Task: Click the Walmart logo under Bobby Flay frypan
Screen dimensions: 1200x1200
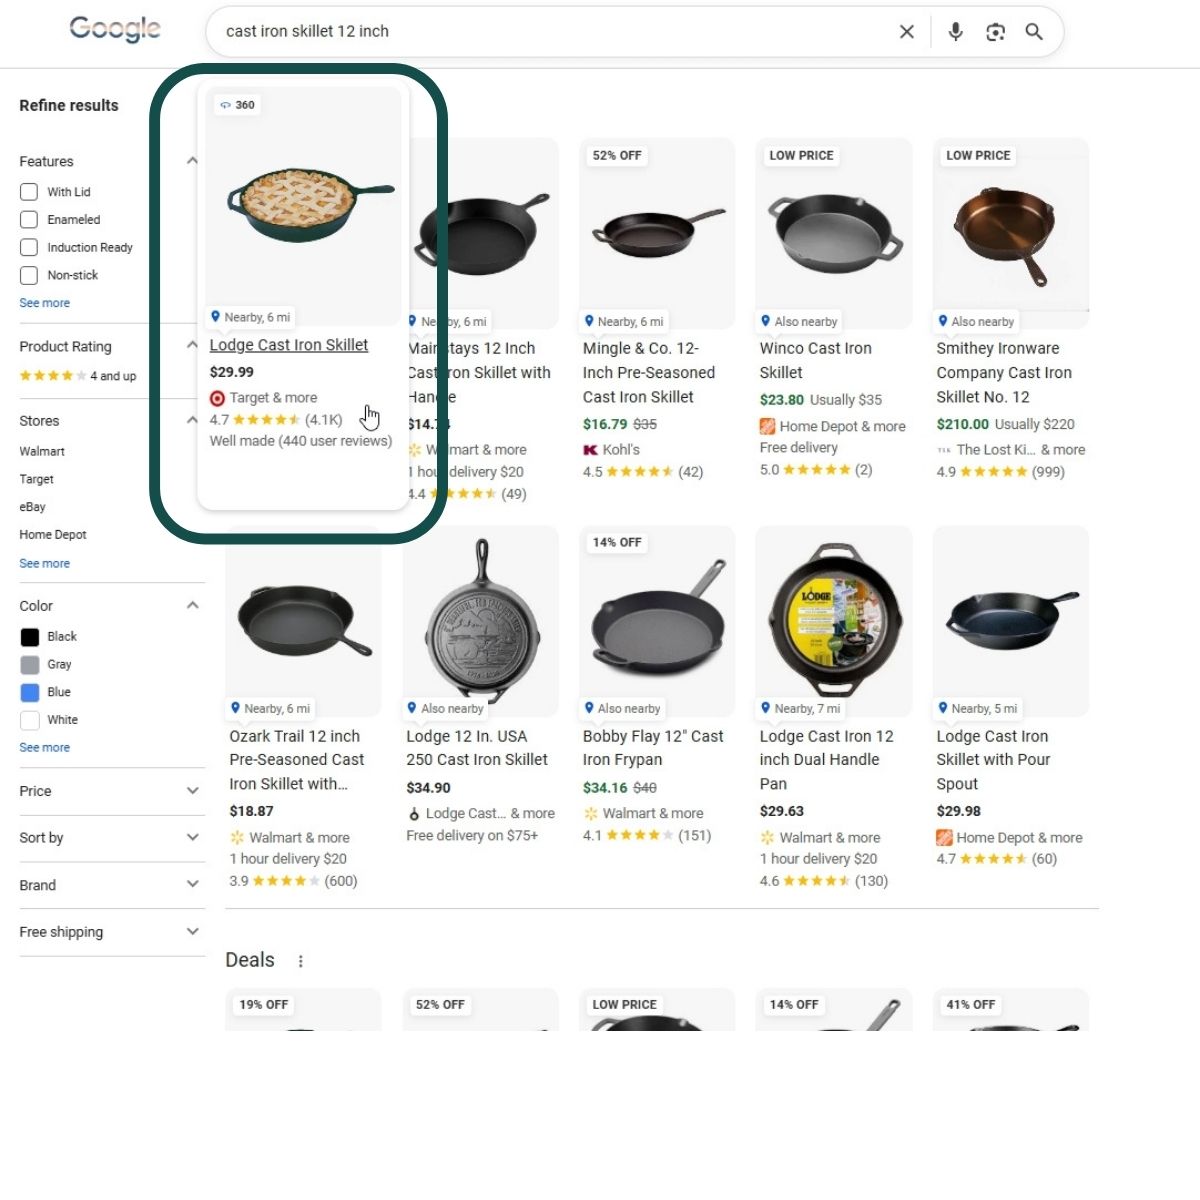Action: click(591, 814)
